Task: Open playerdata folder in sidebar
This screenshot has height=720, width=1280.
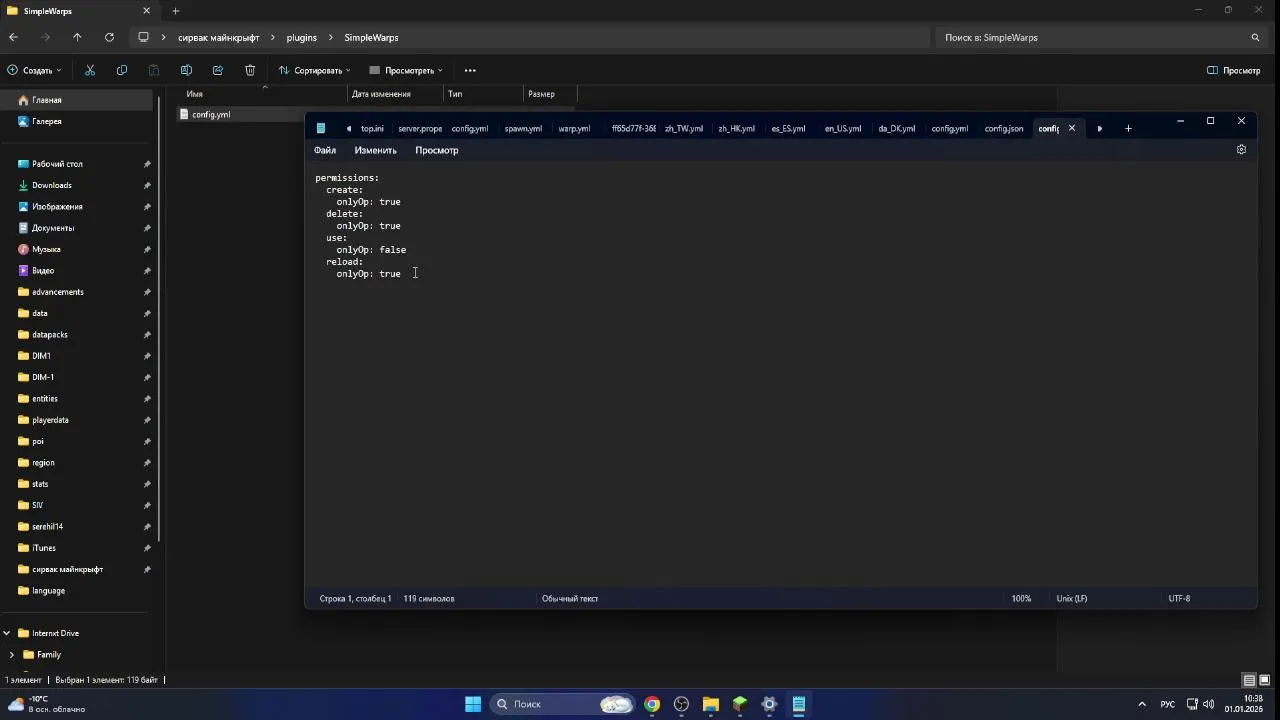Action: pyautogui.click(x=50, y=420)
